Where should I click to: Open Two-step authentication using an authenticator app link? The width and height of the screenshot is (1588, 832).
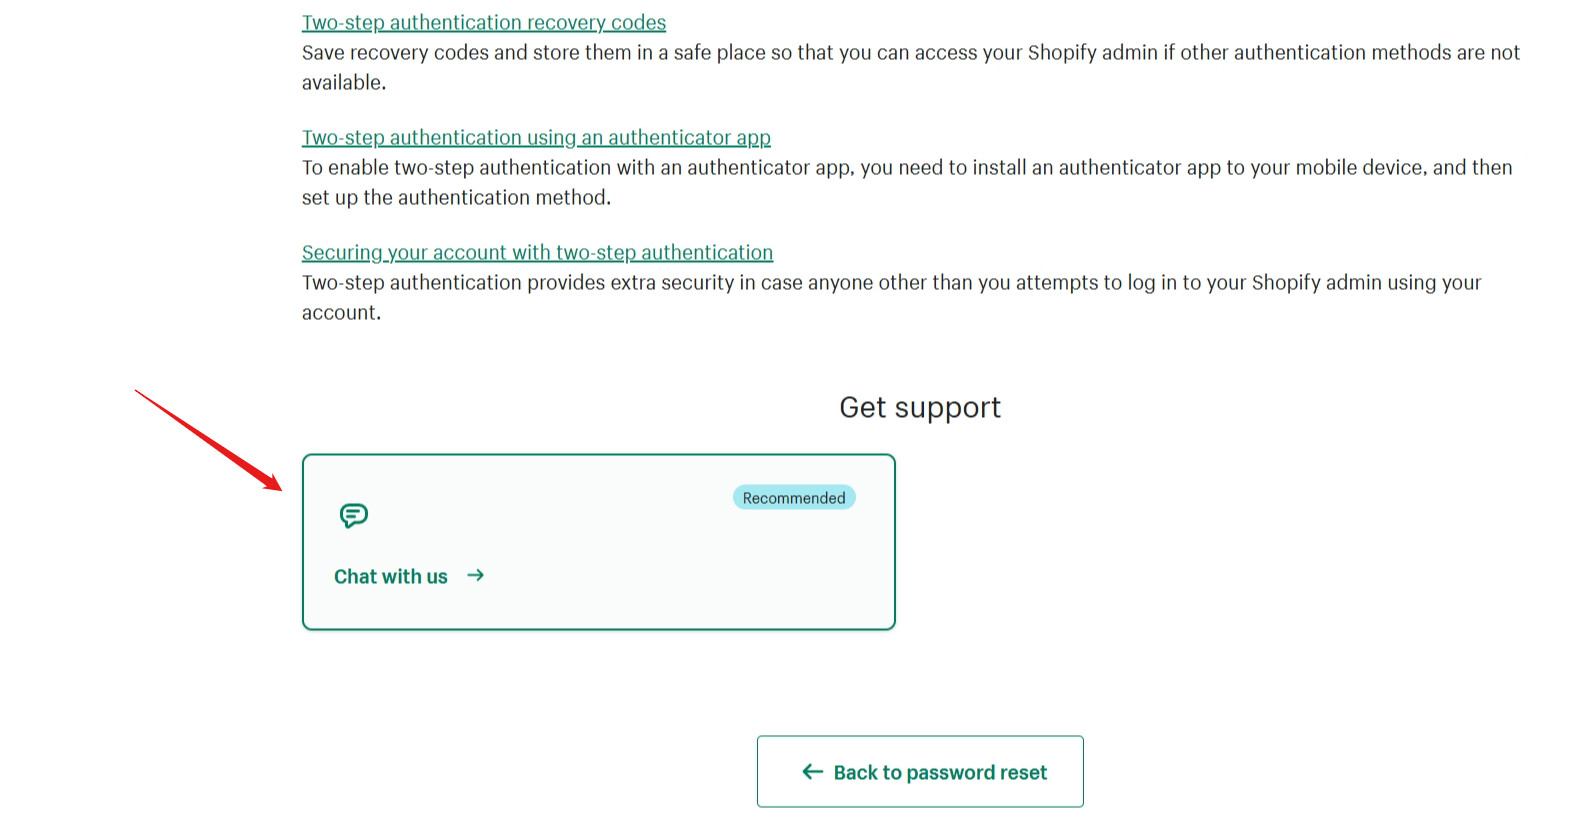pyautogui.click(x=536, y=137)
